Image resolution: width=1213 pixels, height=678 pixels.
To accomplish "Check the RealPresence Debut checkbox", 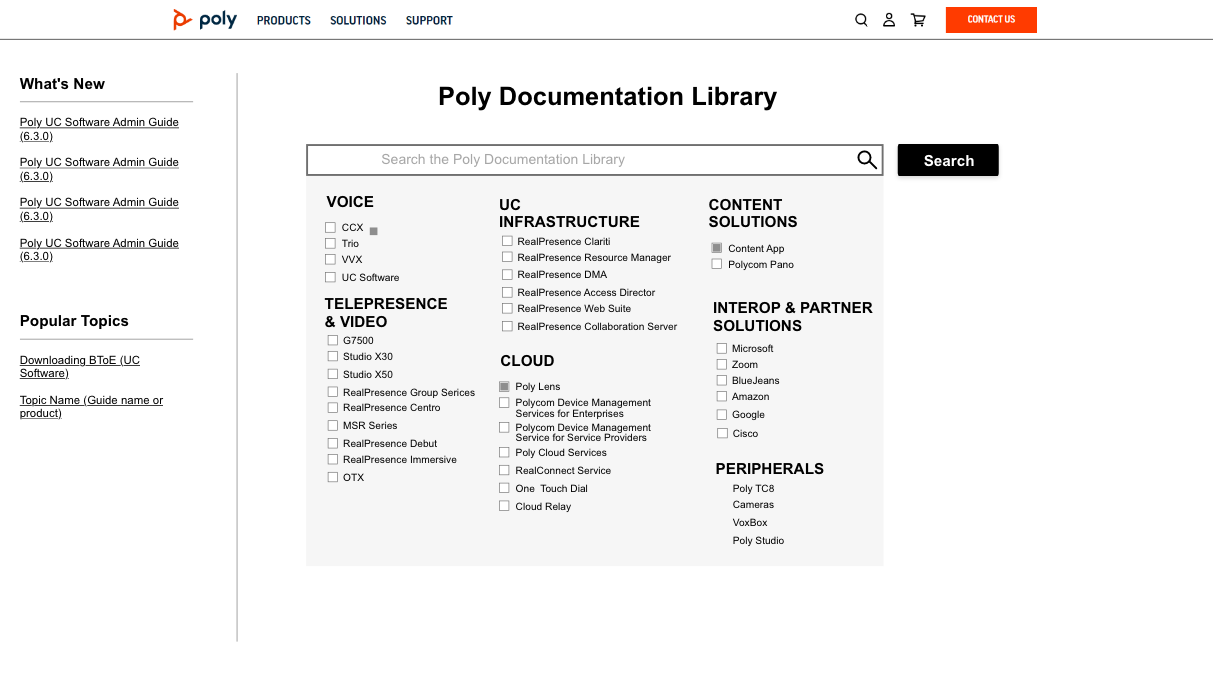I will pos(333,443).
